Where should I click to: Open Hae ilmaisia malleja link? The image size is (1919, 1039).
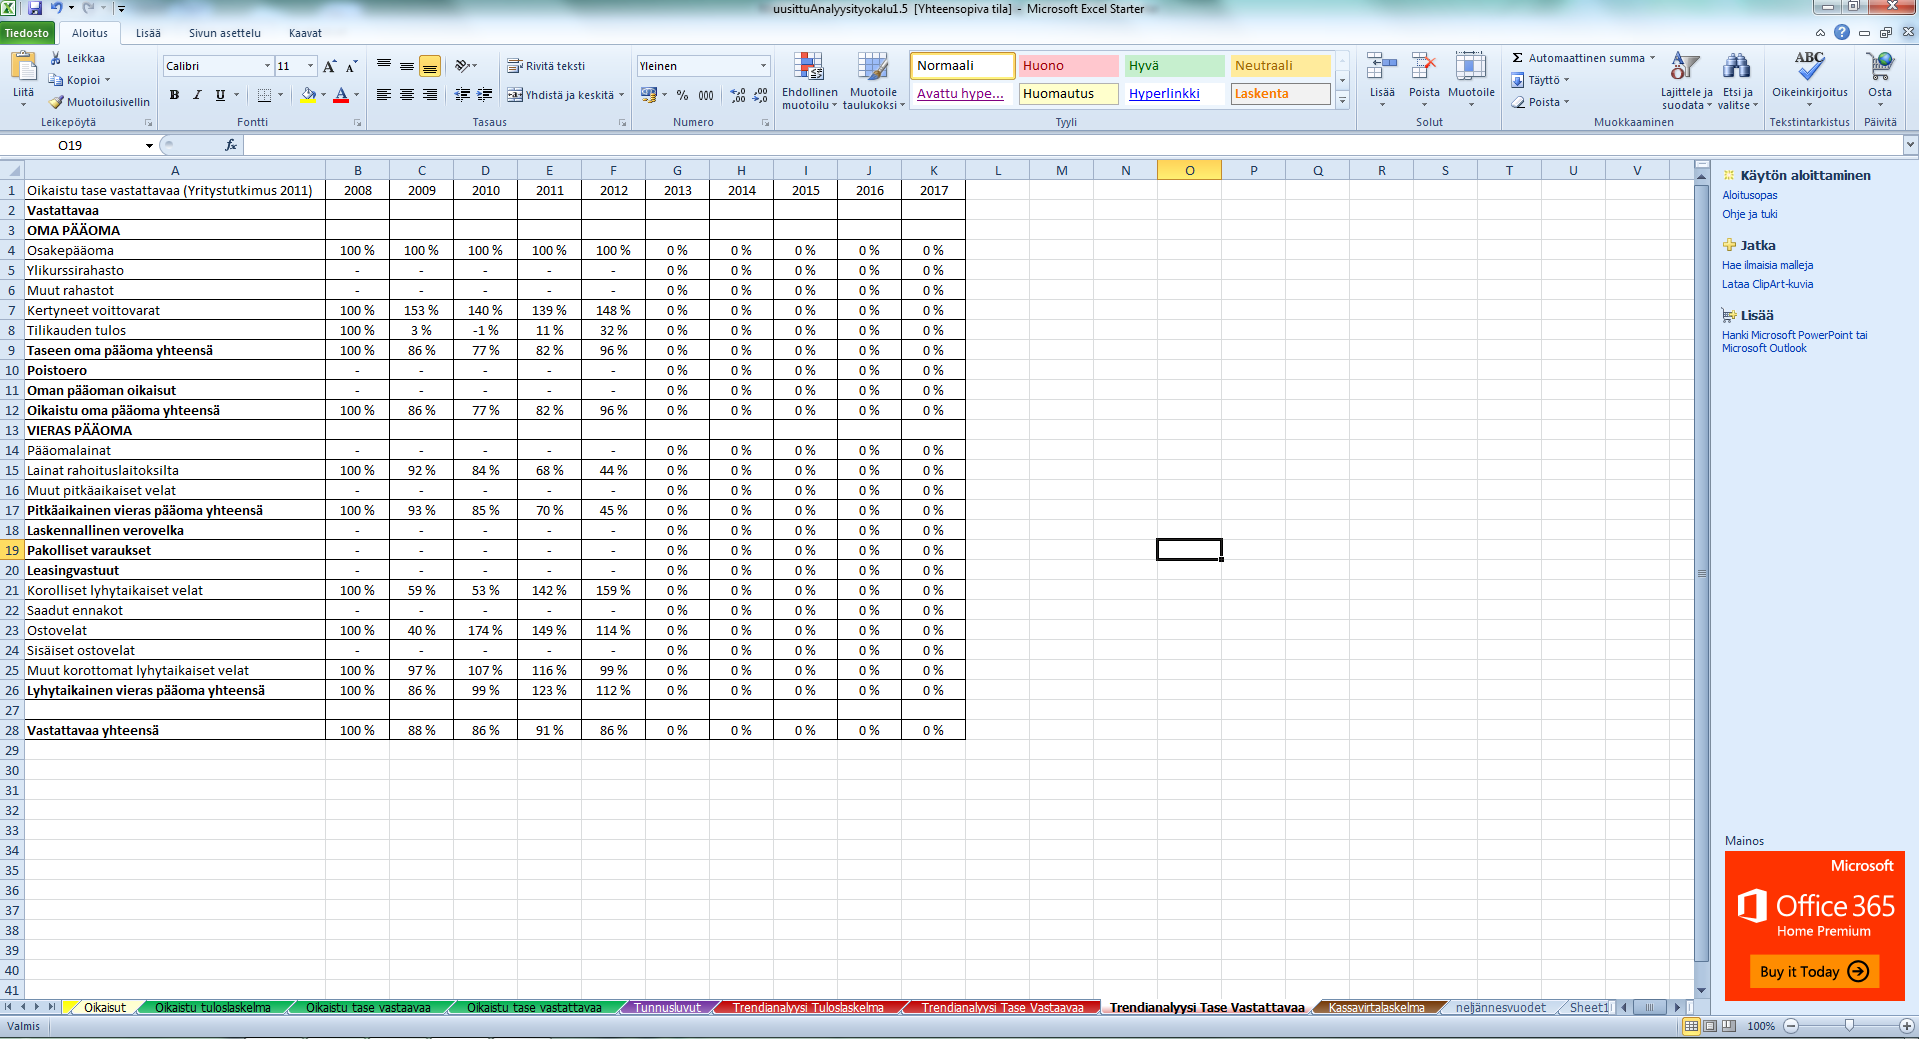coord(1767,265)
